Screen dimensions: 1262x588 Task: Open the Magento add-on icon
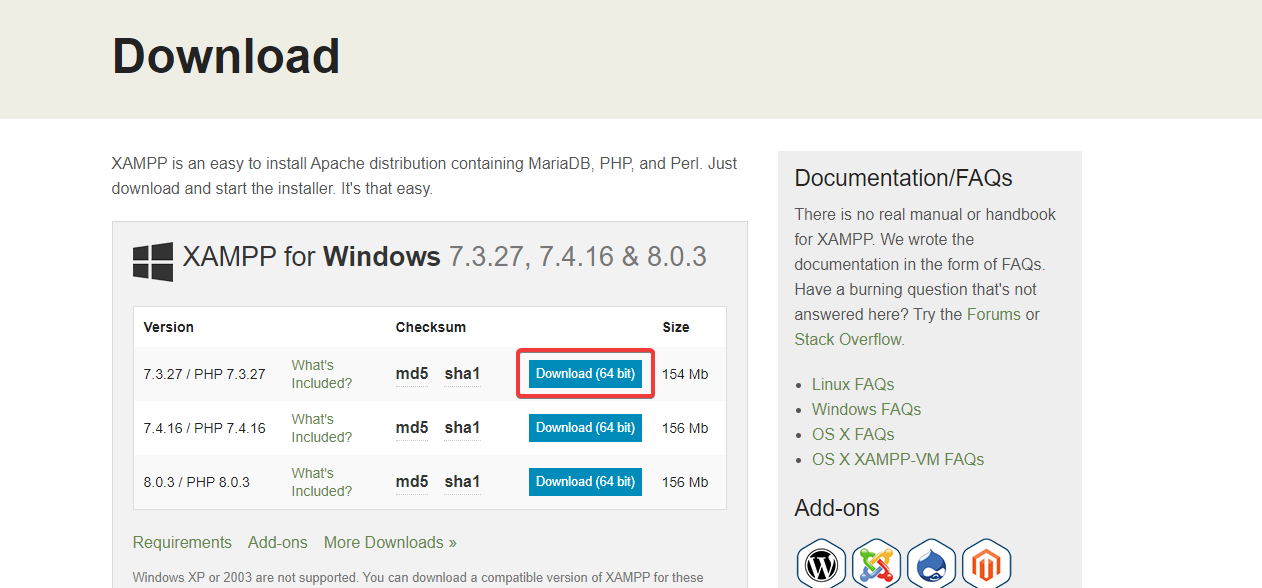pyautogui.click(x=987, y=564)
